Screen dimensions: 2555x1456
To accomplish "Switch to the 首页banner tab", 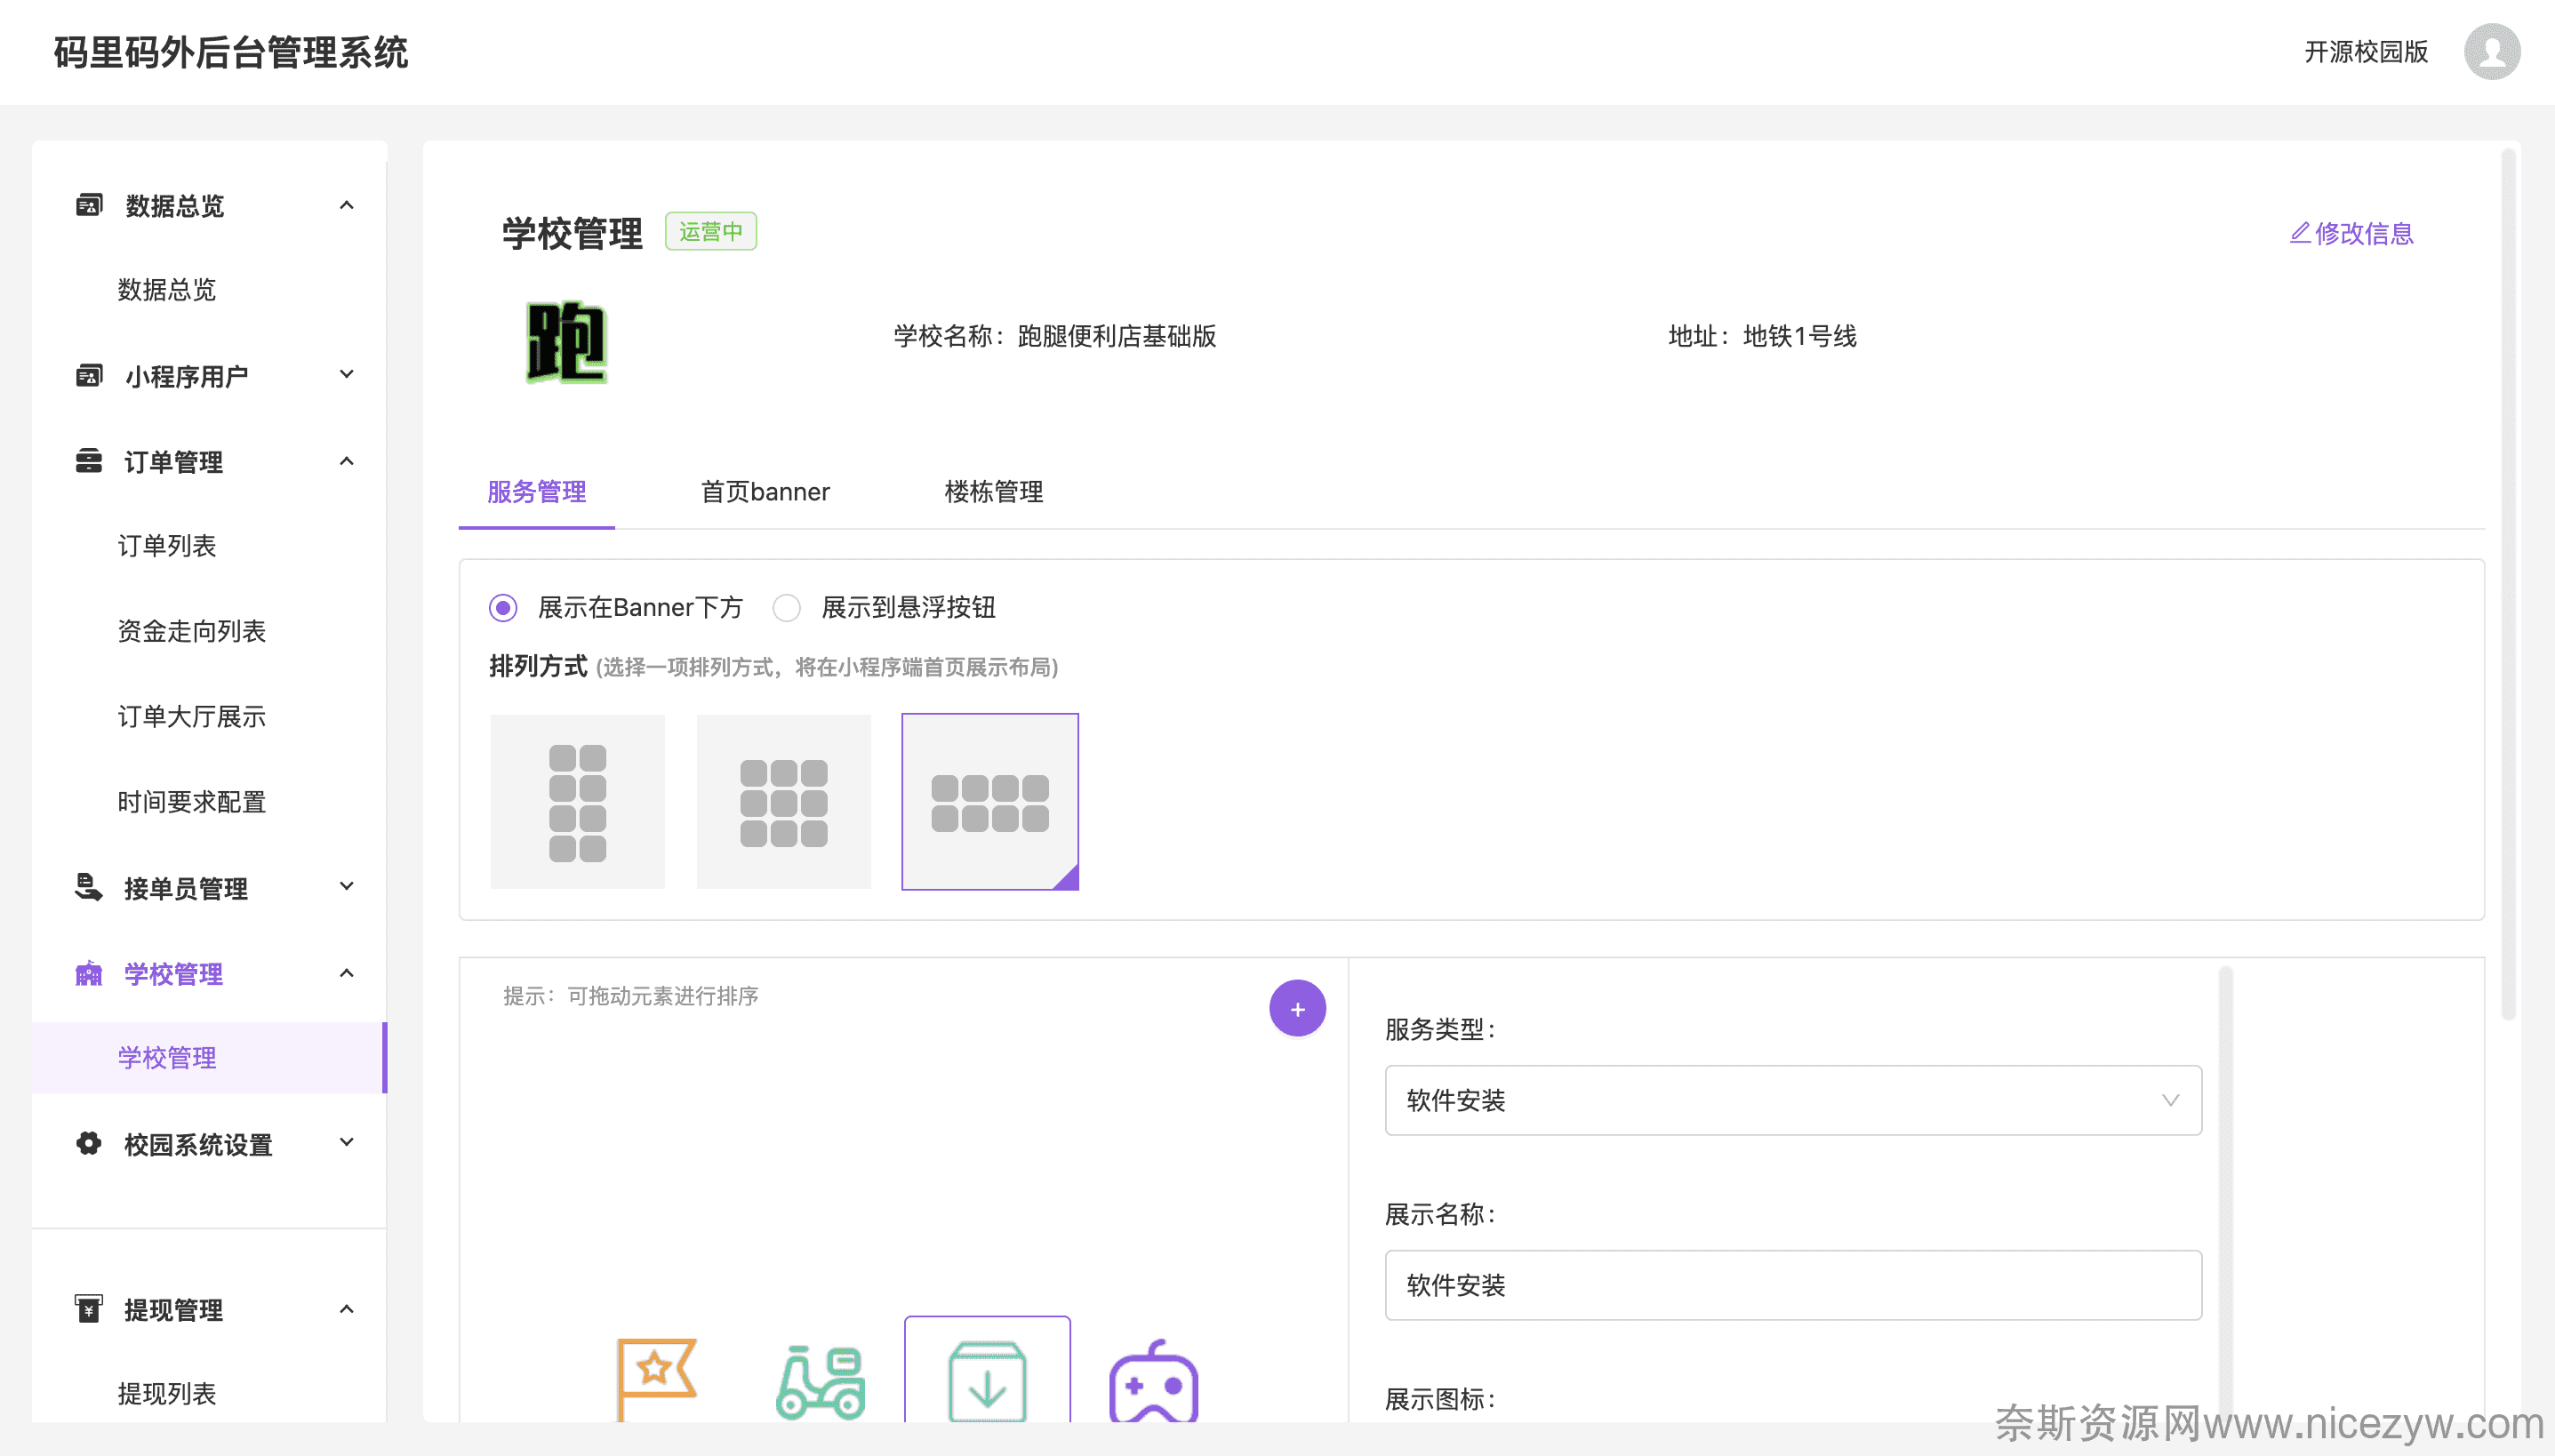I will click(765, 492).
